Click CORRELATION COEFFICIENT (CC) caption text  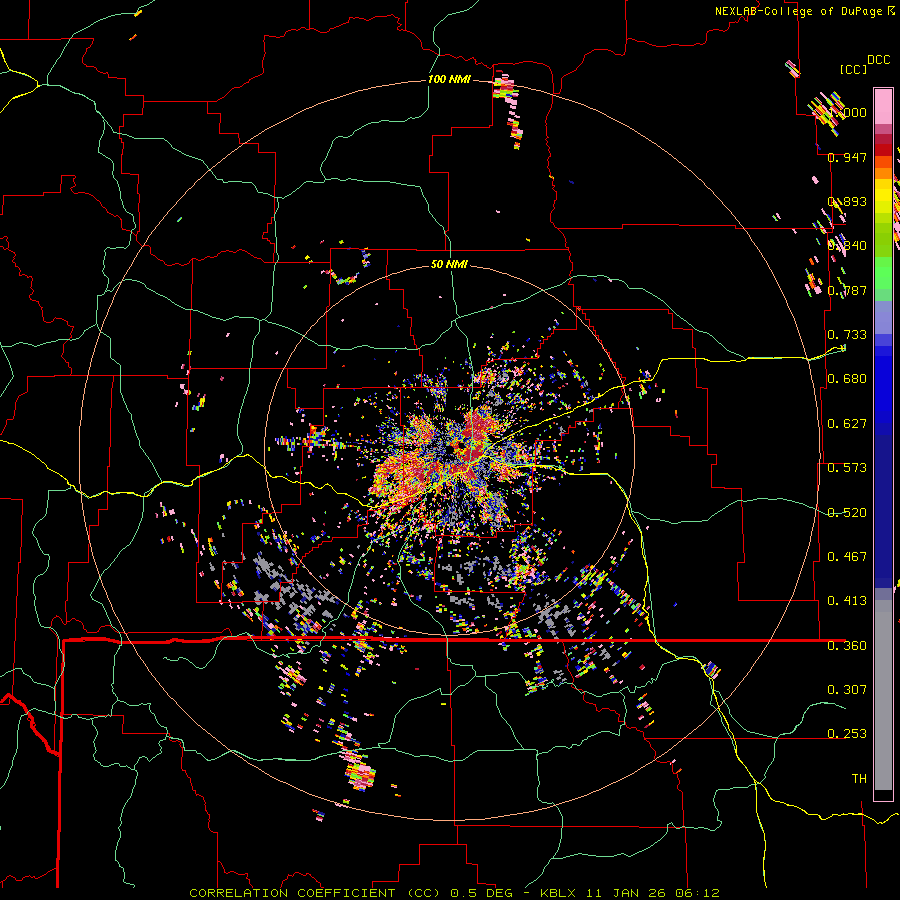click(315, 893)
